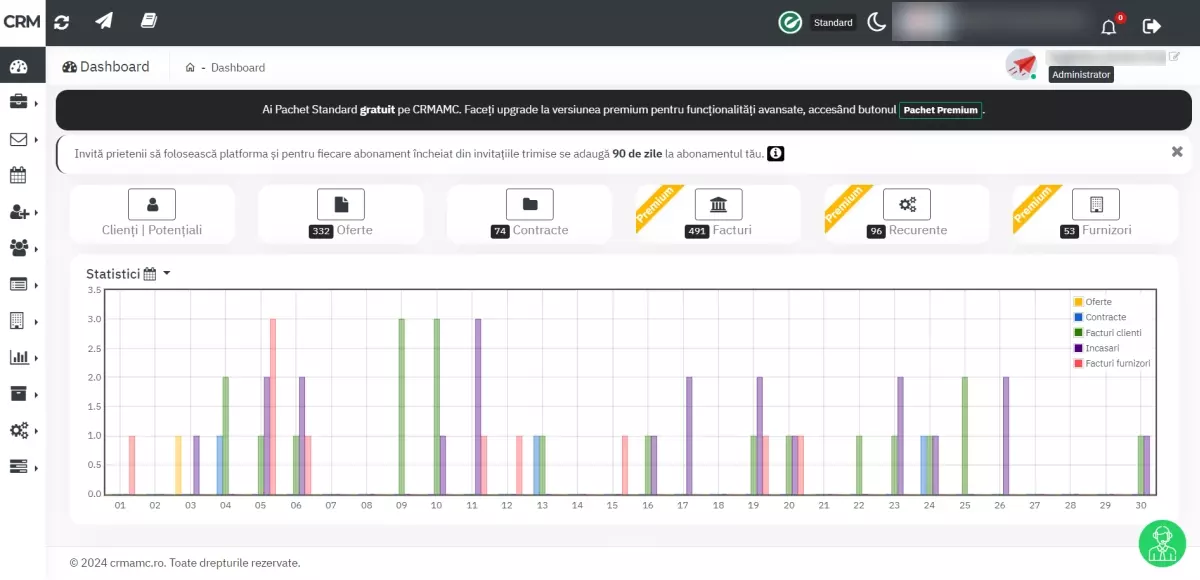Viewport: 1200px width, 580px height.
Task: Select the Furnizori building icon
Action: click(1094, 204)
